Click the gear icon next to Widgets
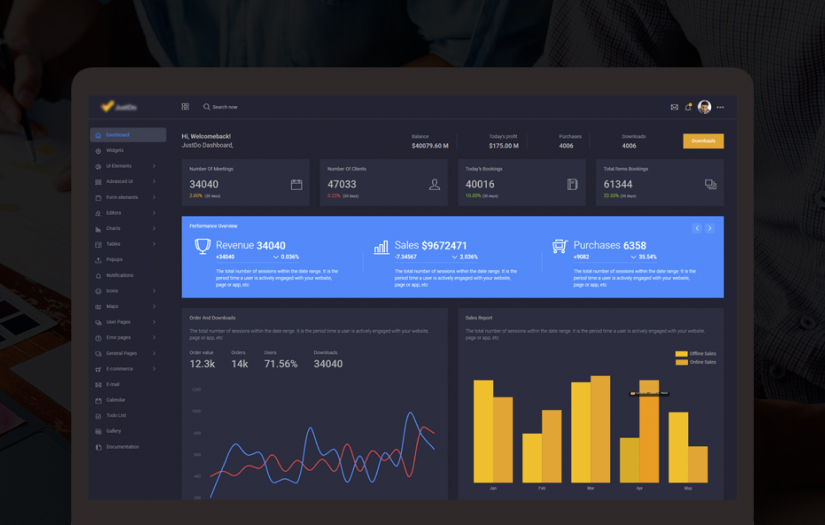Screen dimensions: 825x525 coord(98,151)
